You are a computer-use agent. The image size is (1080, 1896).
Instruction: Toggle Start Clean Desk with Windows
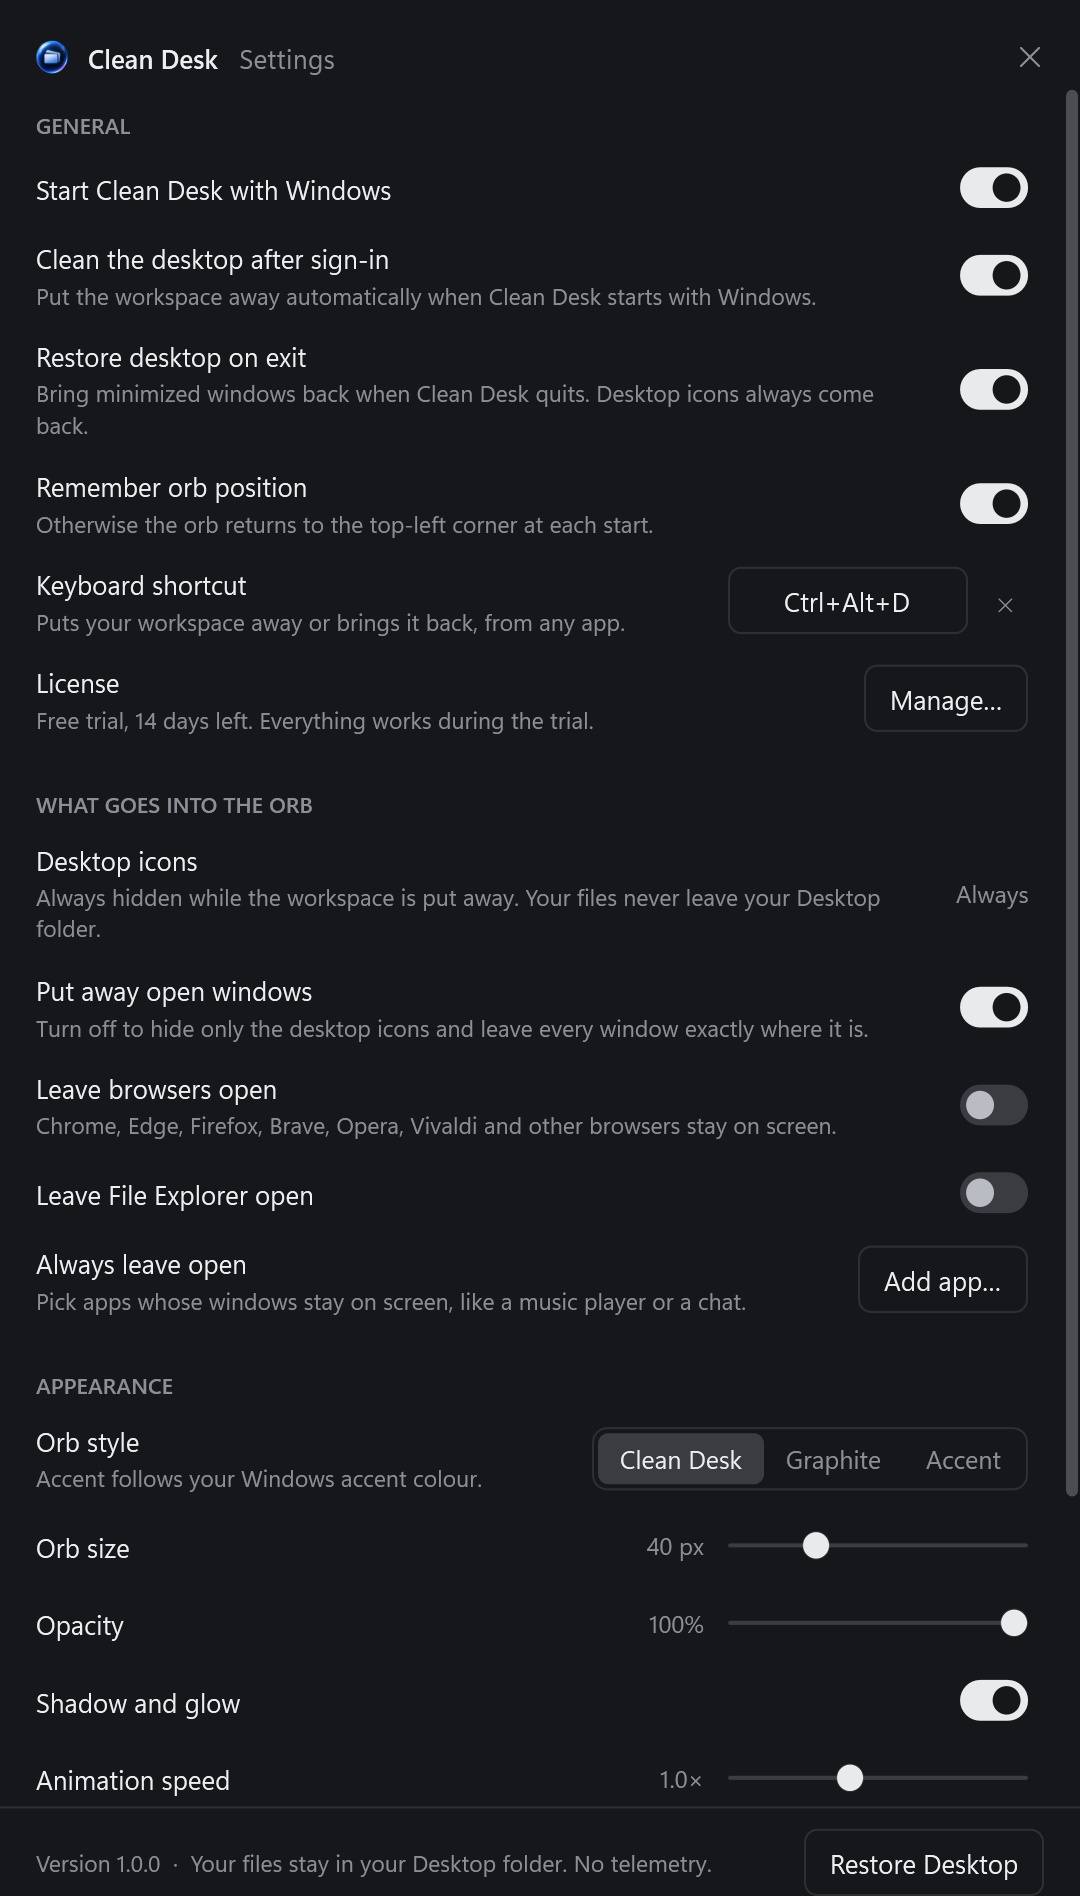point(994,188)
